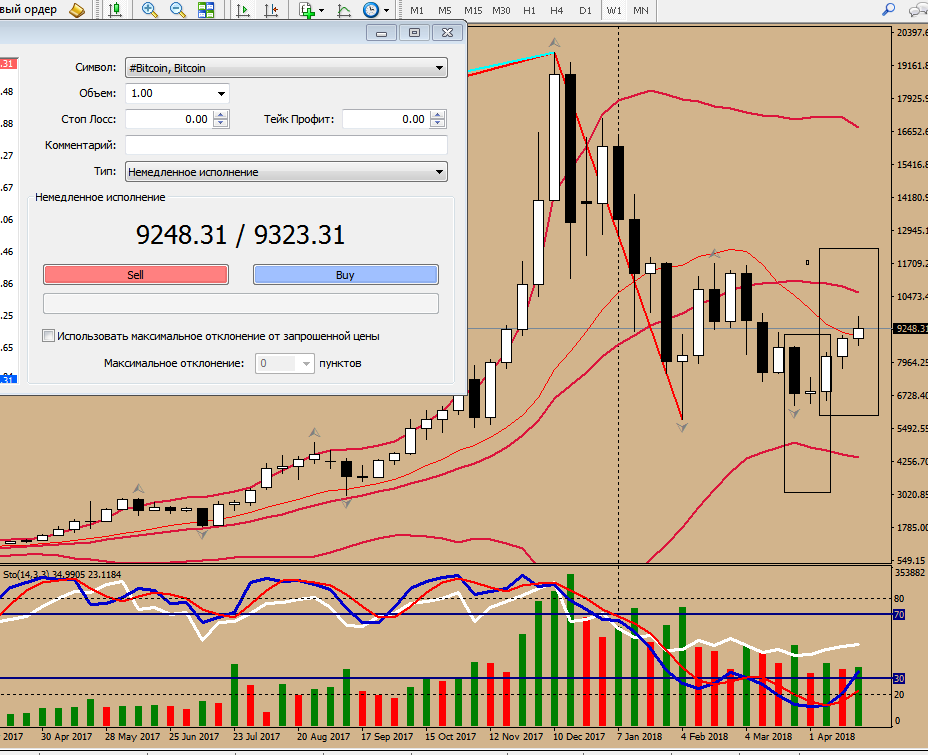928x755 pixels.
Task: Click the zoom out magnifier icon
Action: pyautogui.click(x=178, y=10)
